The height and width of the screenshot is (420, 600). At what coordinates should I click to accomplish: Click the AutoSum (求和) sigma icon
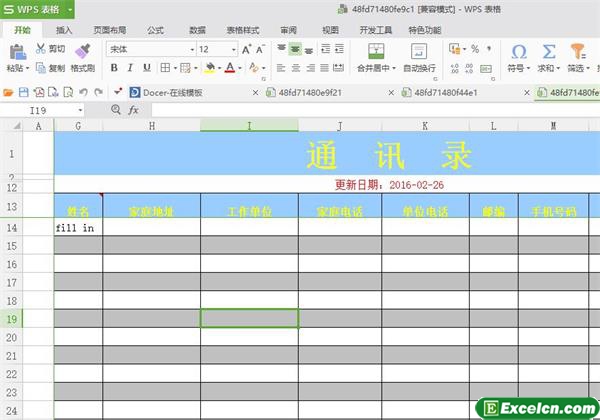(x=548, y=51)
